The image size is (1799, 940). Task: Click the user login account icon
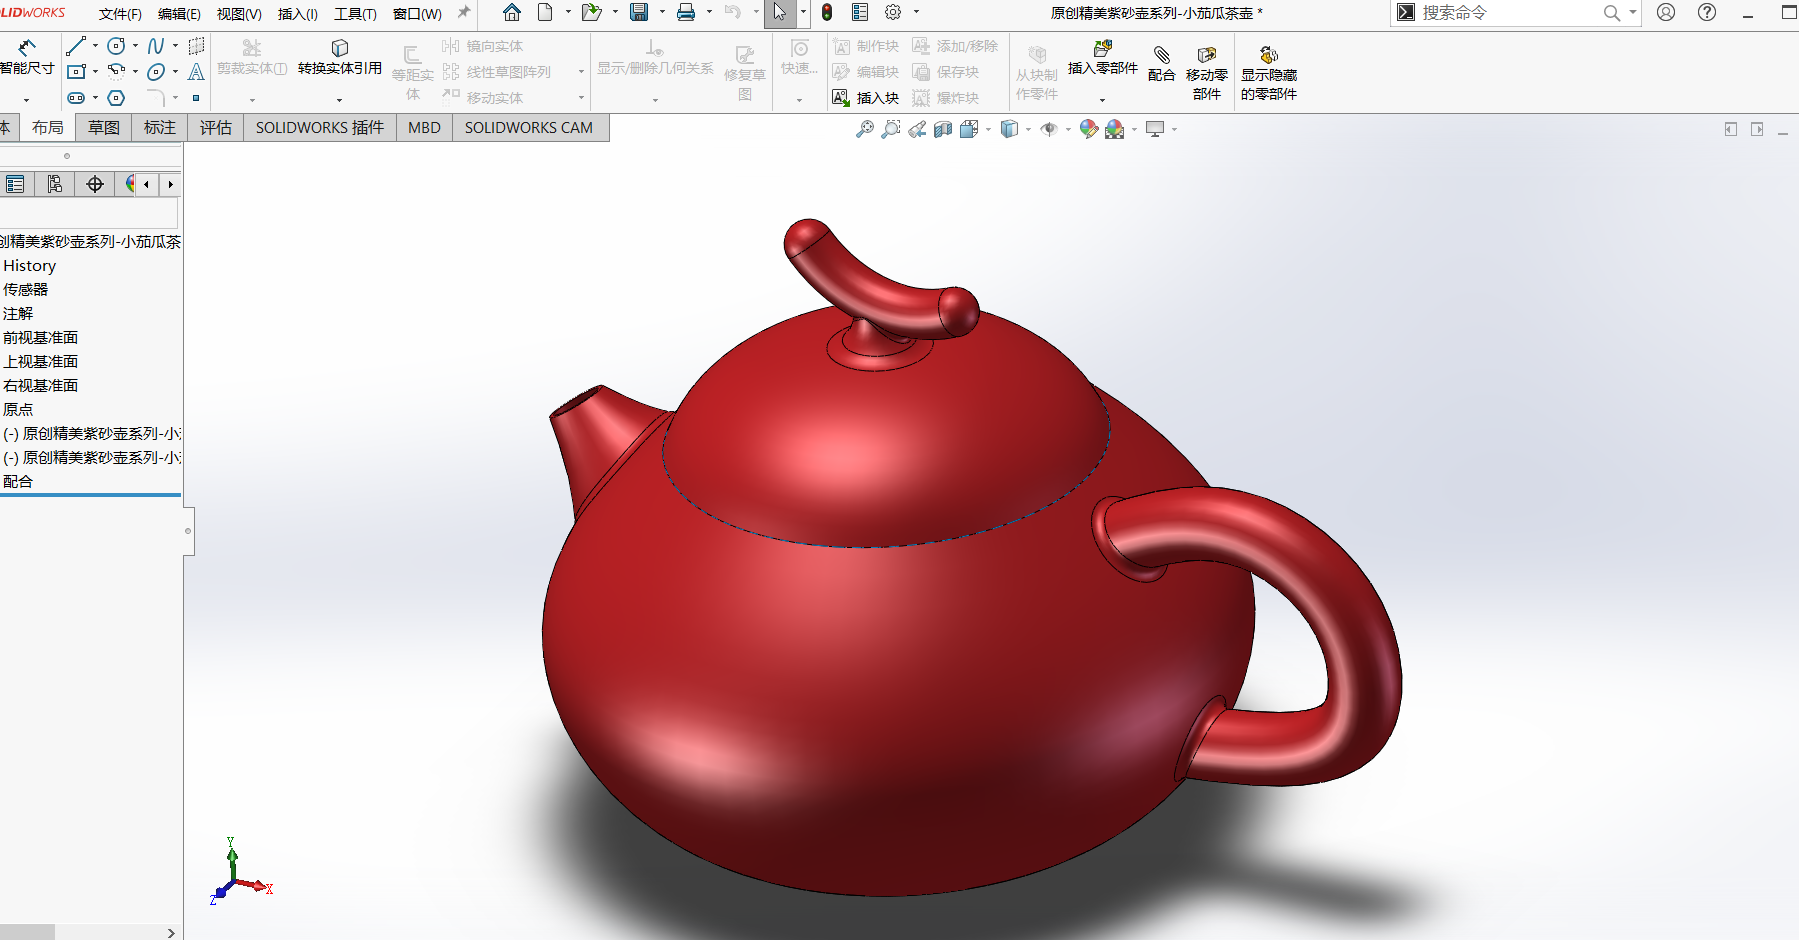tap(1666, 13)
